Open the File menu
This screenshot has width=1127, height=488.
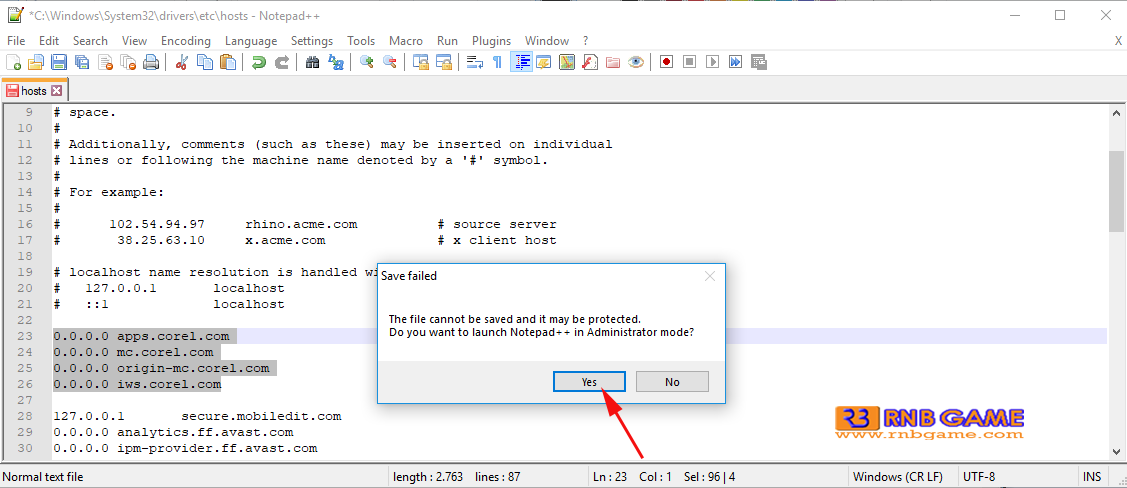(x=16, y=41)
